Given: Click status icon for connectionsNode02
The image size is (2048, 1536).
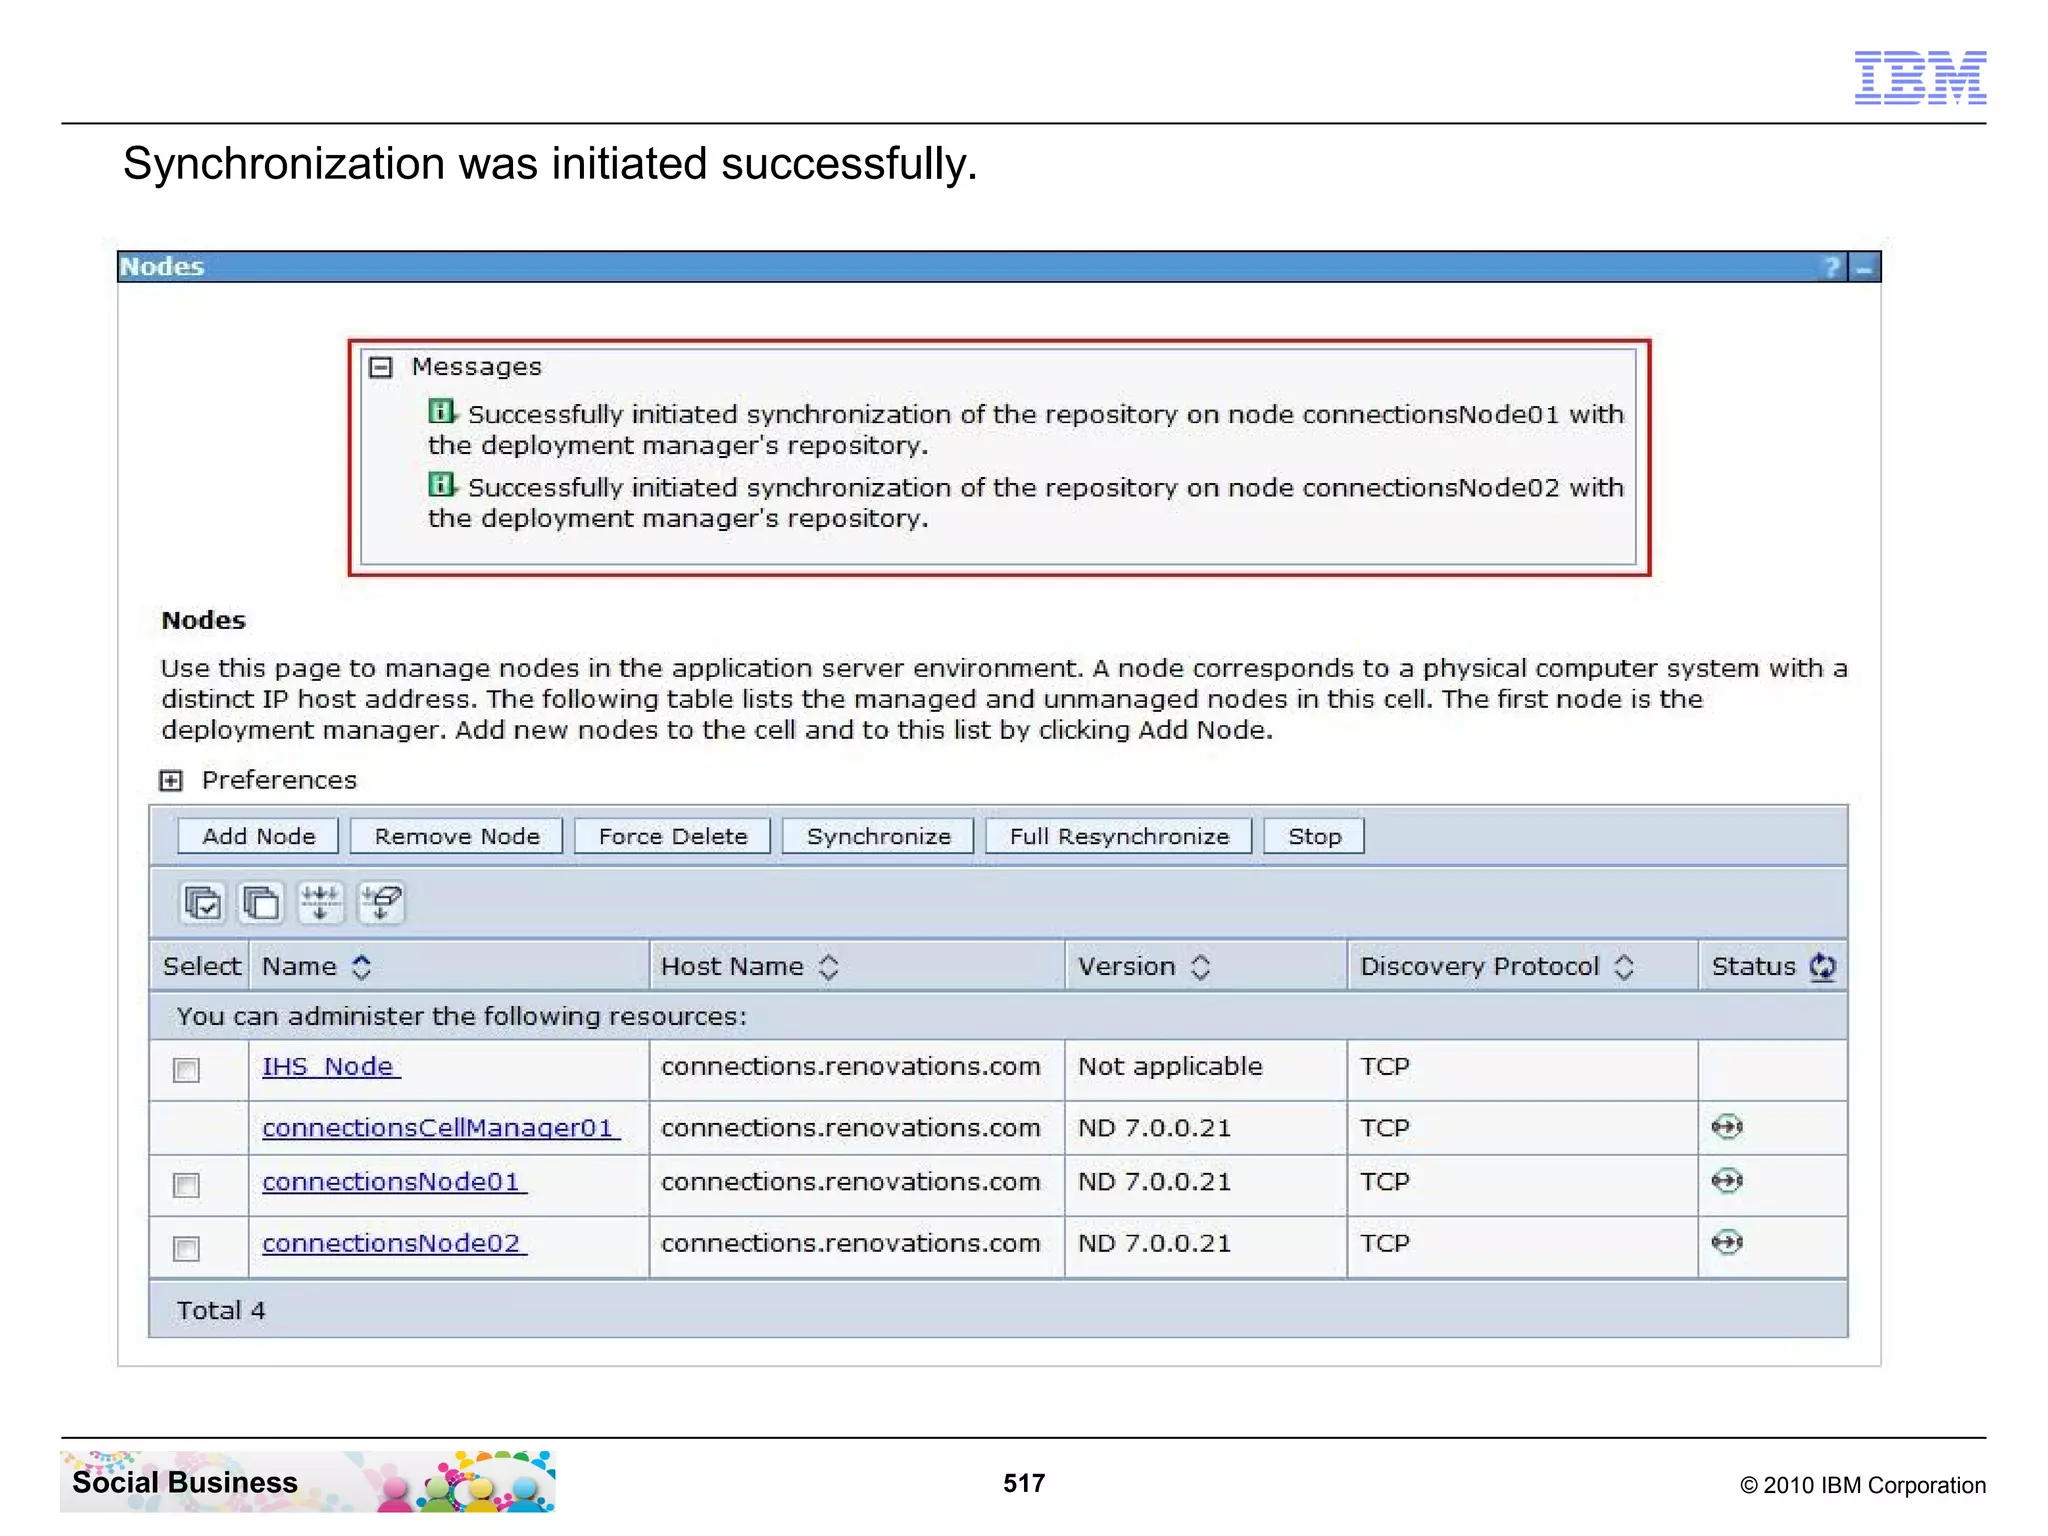Looking at the screenshot, I should click(x=1727, y=1242).
